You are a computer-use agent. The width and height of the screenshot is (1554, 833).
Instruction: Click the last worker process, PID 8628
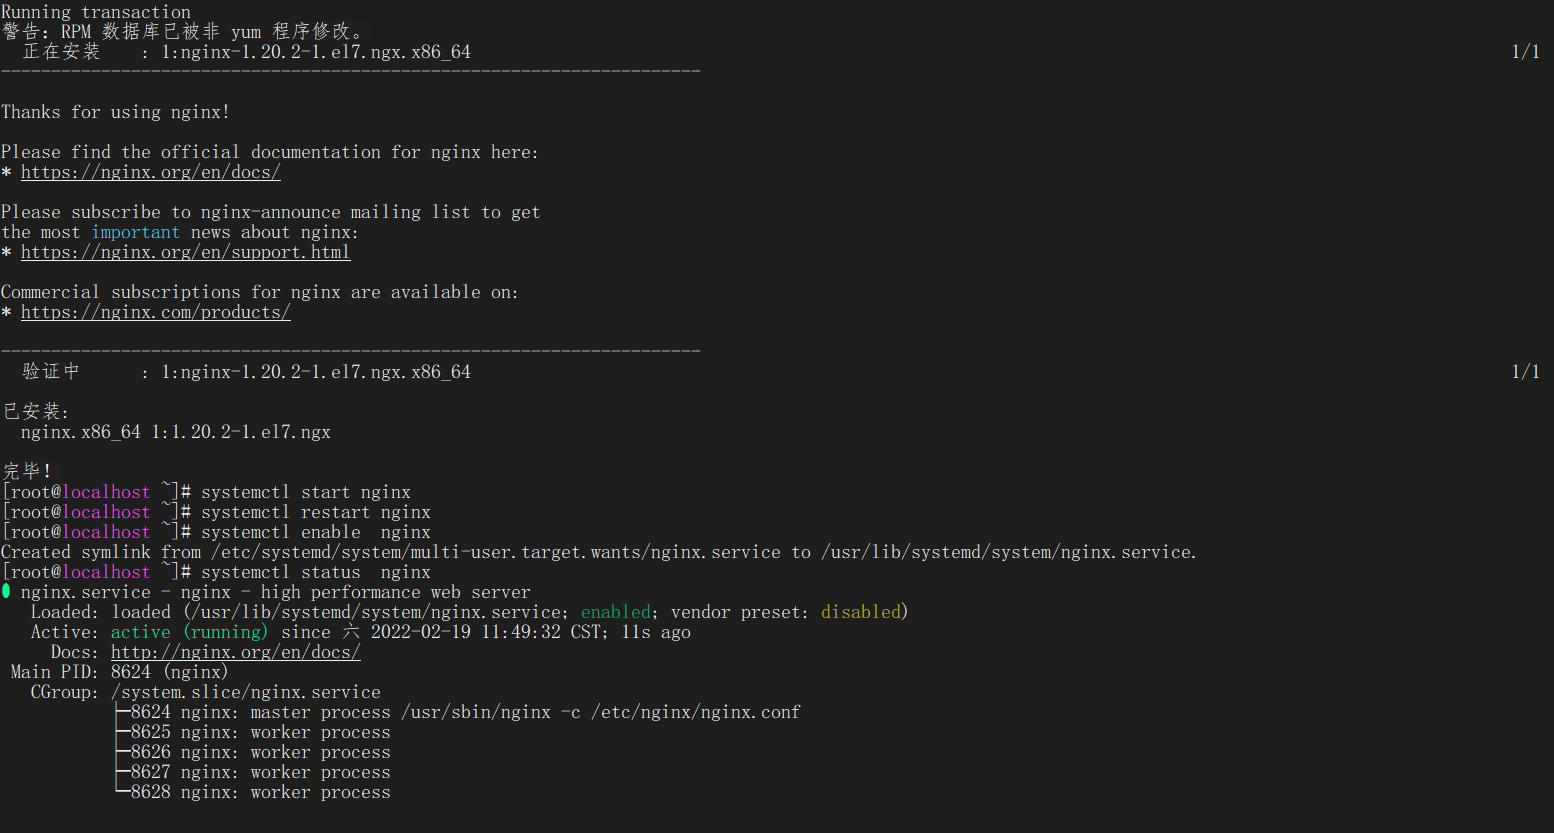(x=260, y=792)
